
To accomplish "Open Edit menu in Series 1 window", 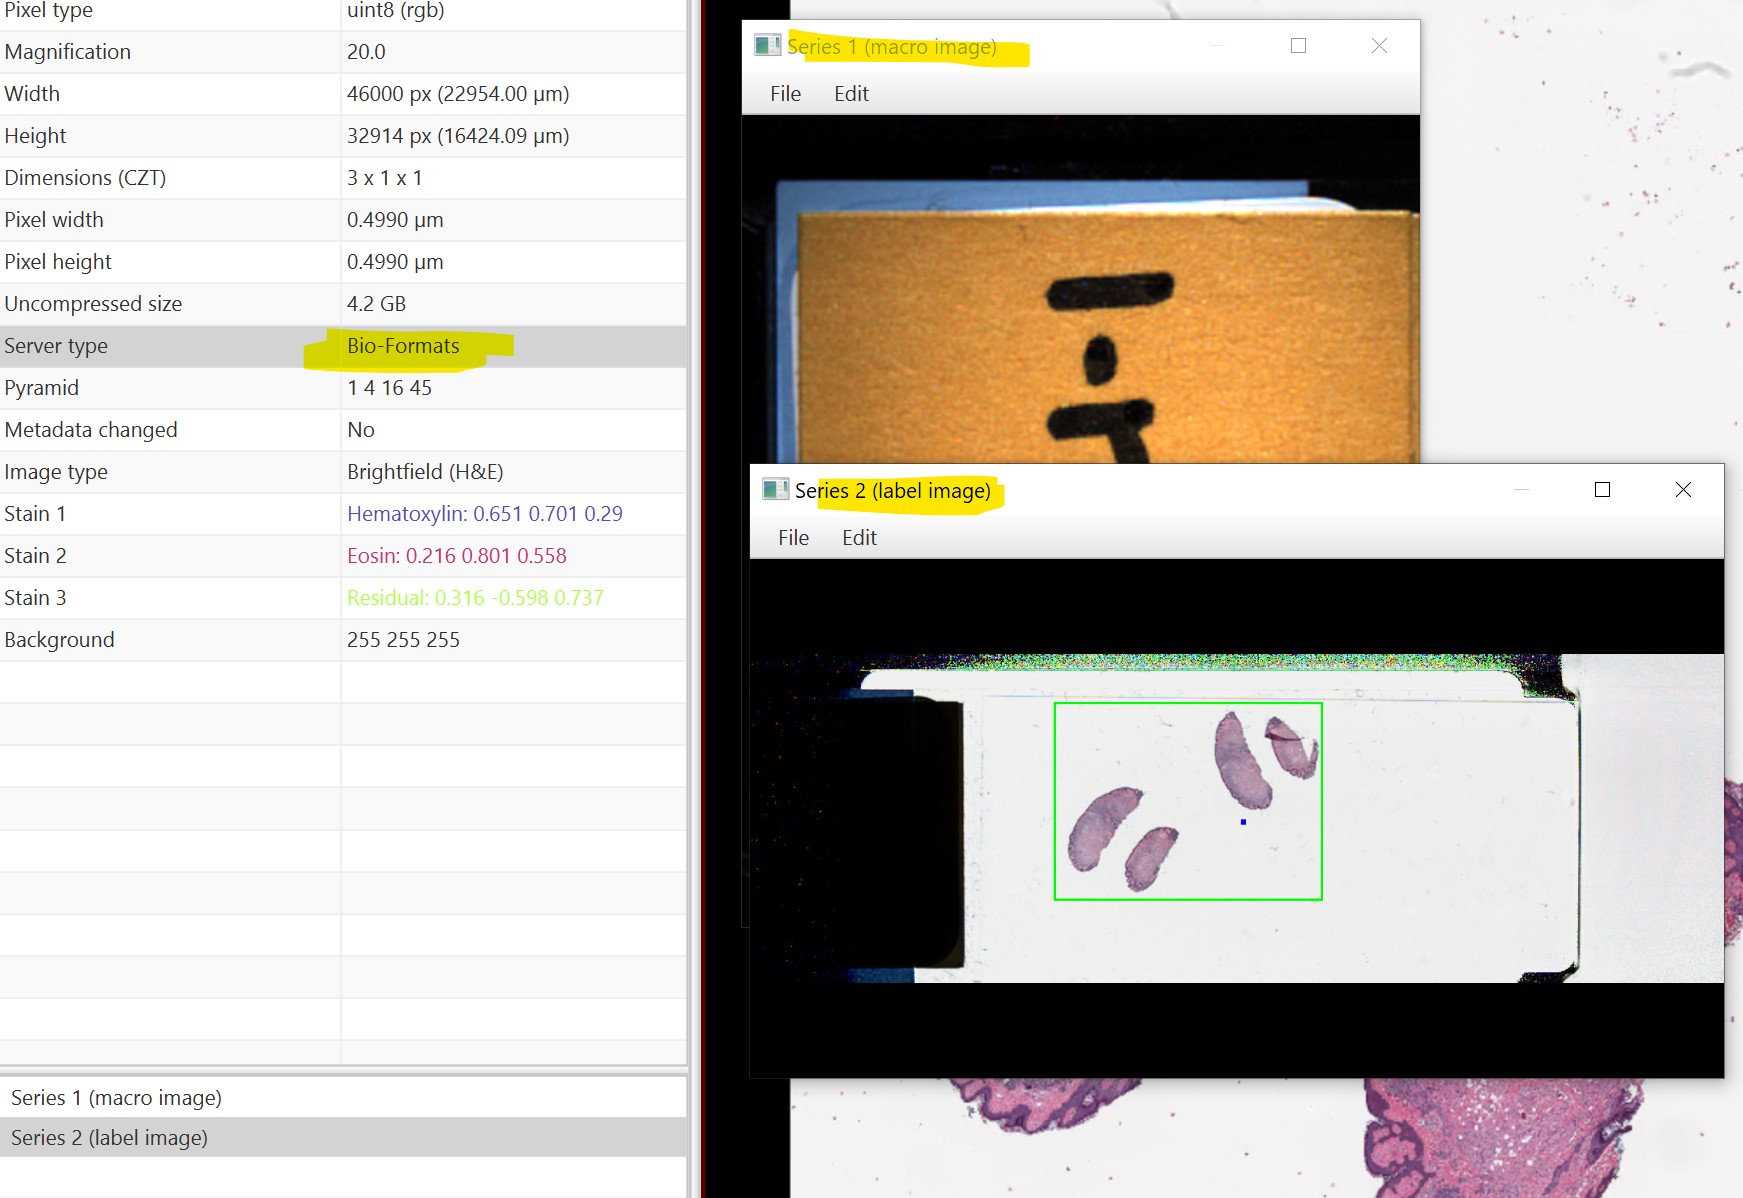I will pyautogui.click(x=851, y=94).
